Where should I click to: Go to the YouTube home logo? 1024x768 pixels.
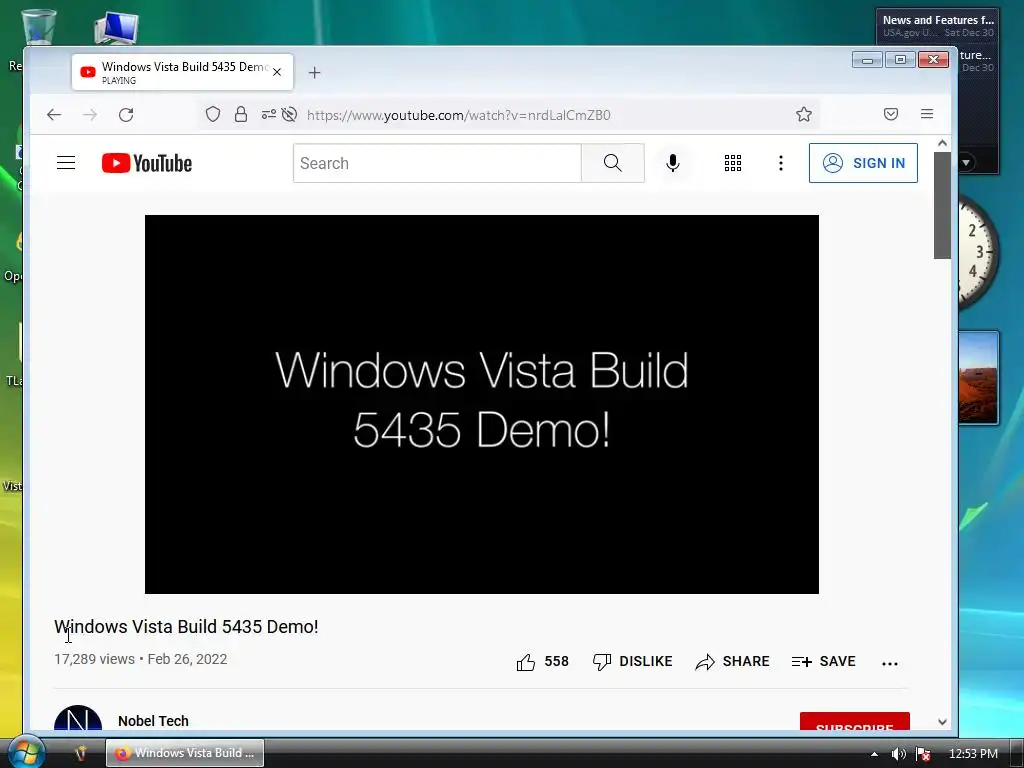pyautogui.click(x=147, y=163)
